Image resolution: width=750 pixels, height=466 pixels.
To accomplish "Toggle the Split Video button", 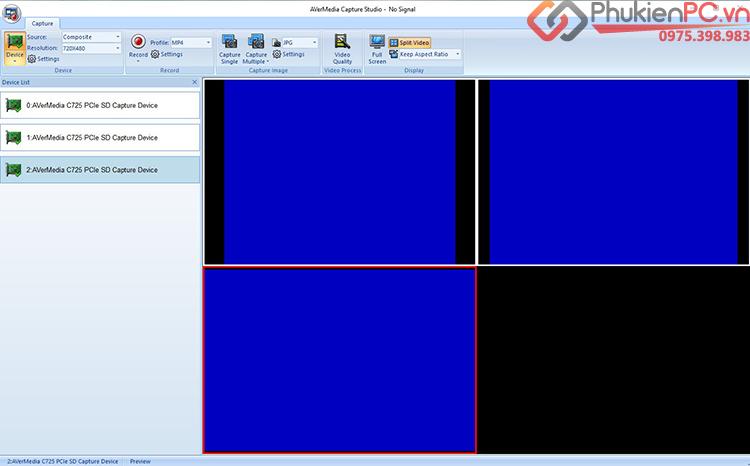I will pos(409,43).
